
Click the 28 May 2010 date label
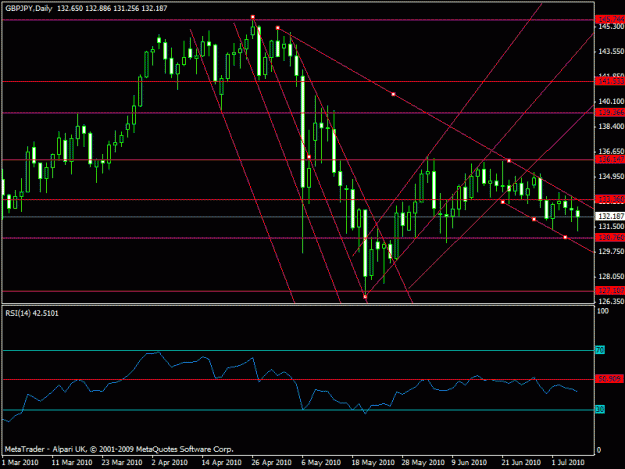tap(423, 463)
